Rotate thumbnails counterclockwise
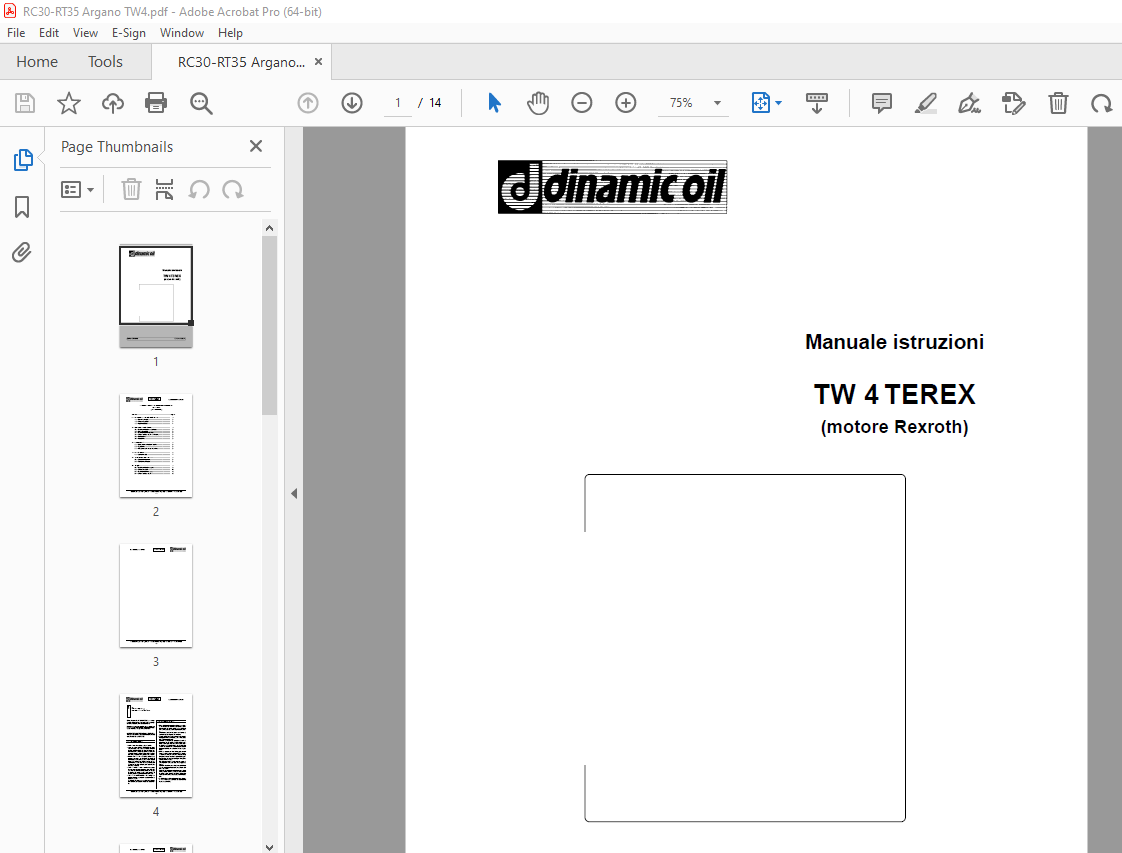The width and height of the screenshot is (1122, 853). pos(199,190)
